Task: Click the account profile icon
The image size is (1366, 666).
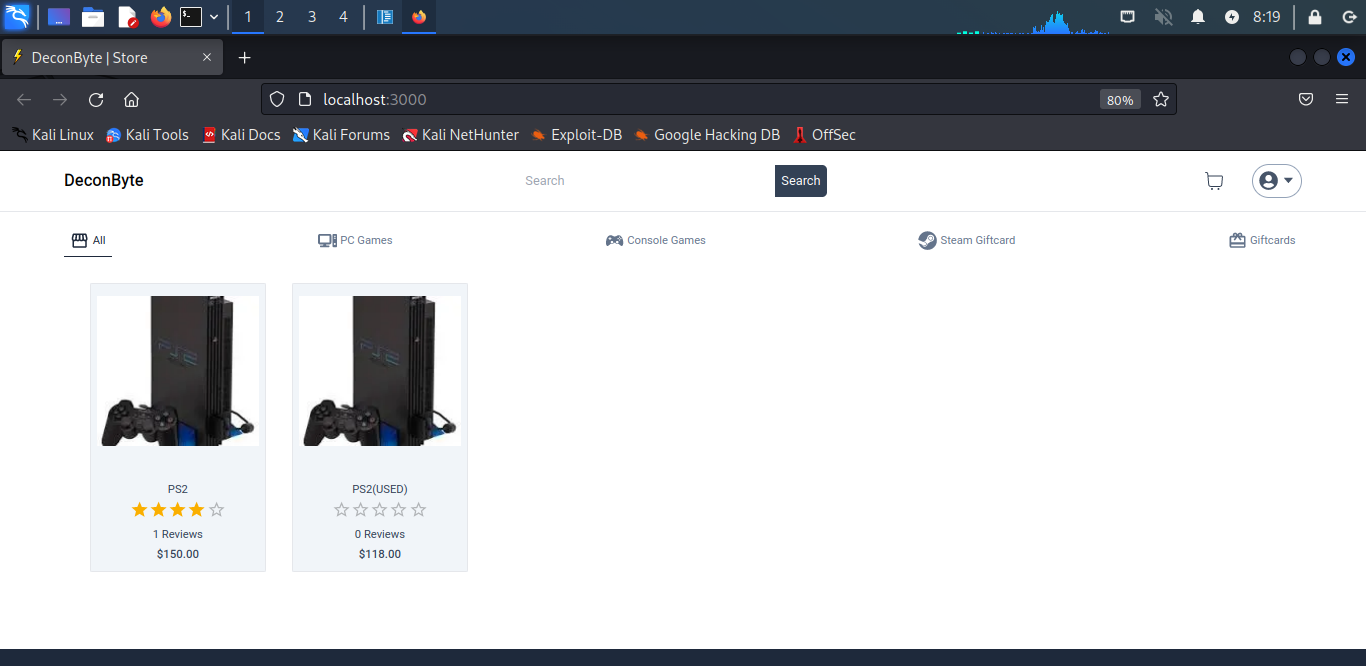Action: [x=1269, y=181]
